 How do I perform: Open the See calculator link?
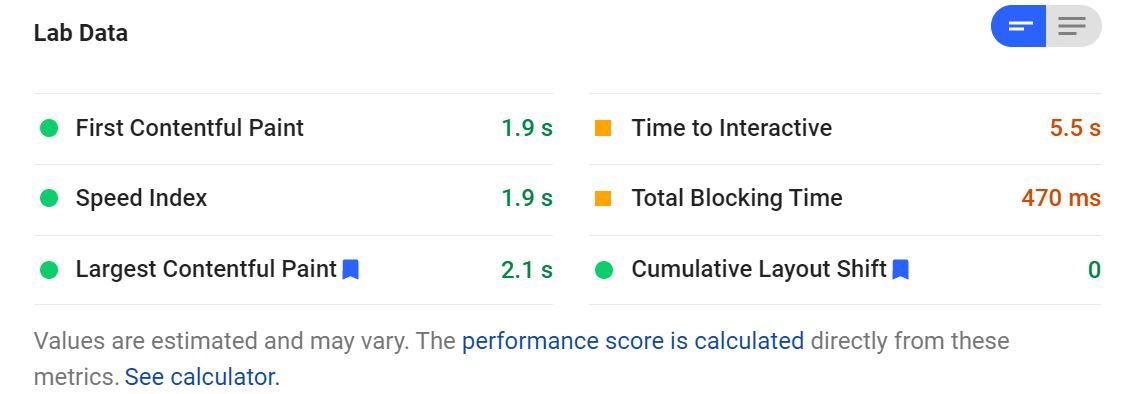[202, 376]
